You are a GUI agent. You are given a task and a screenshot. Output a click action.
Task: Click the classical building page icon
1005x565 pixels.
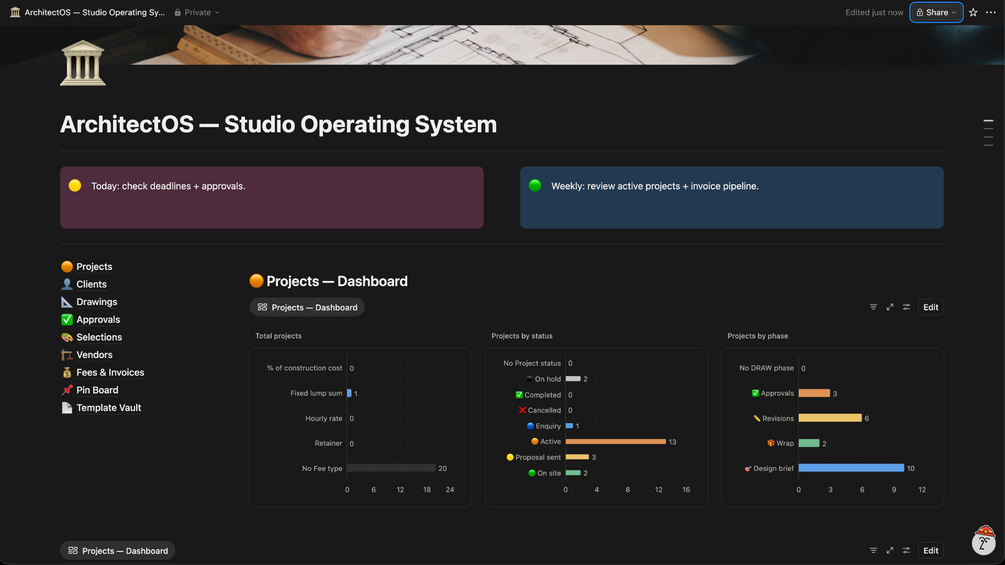(83, 63)
